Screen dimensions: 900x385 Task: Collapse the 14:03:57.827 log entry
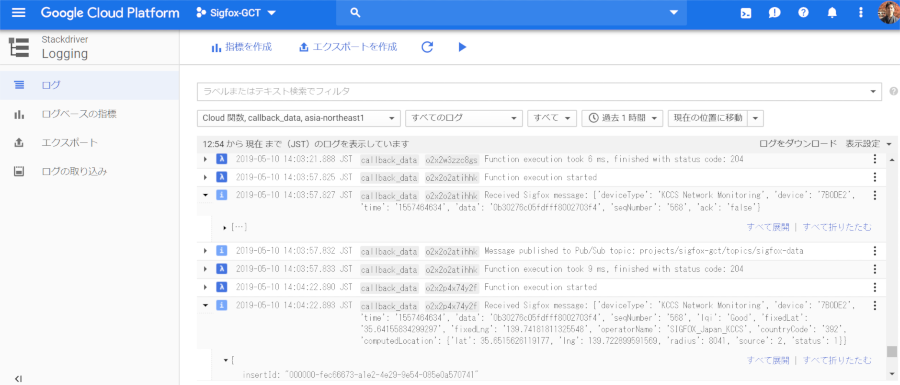click(205, 195)
